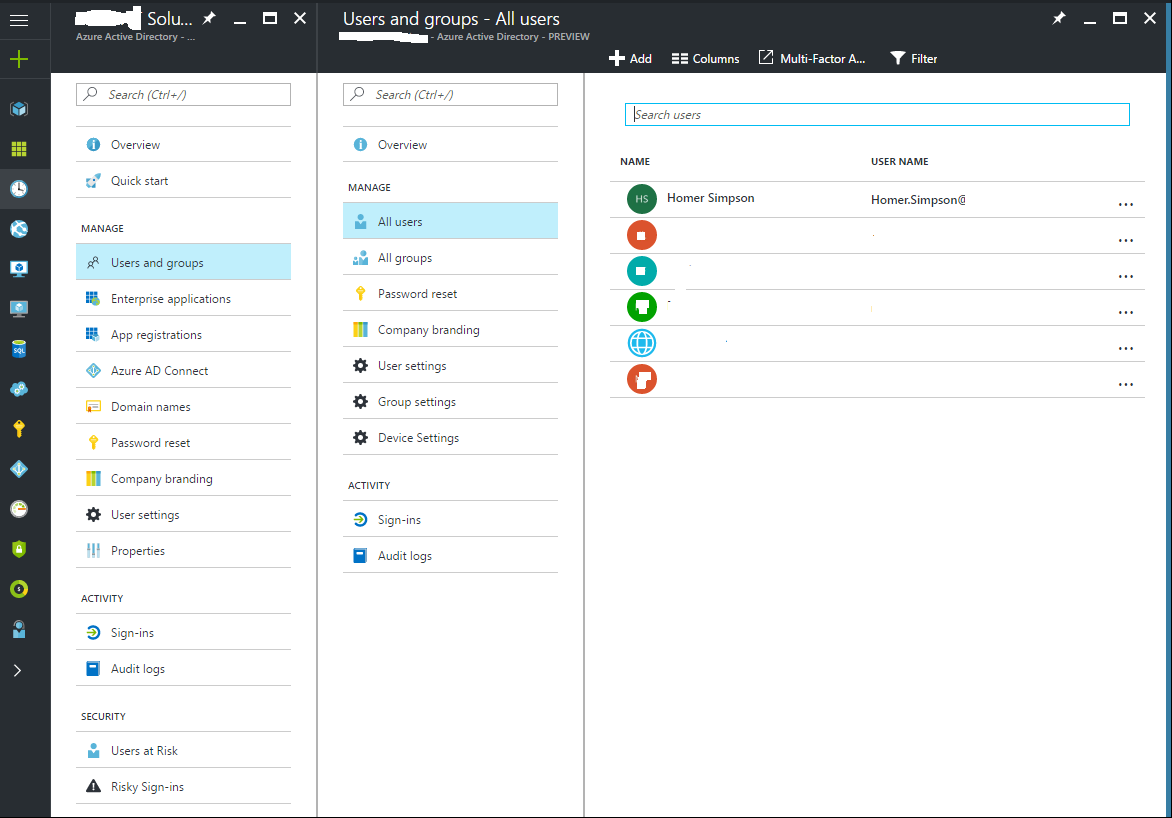Open the Recent clock icon in the sidebar
The width and height of the screenshot is (1172, 818).
[19, 188]
